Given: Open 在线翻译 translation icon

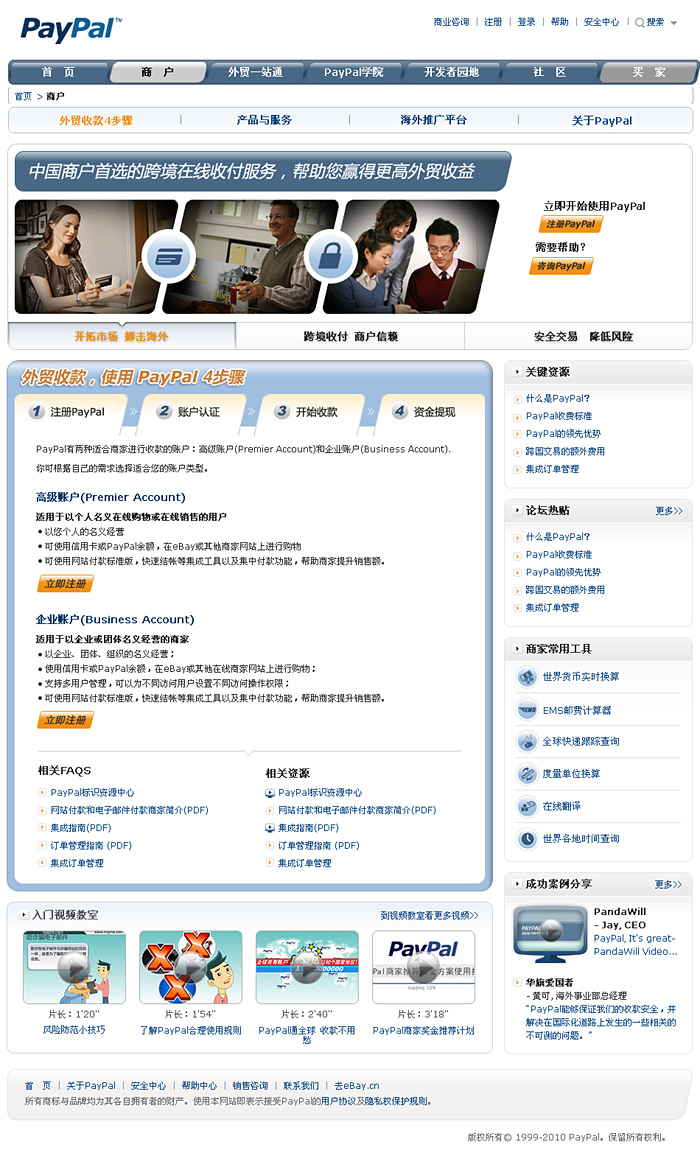Looking at the screenshot, I should point(526,806).
